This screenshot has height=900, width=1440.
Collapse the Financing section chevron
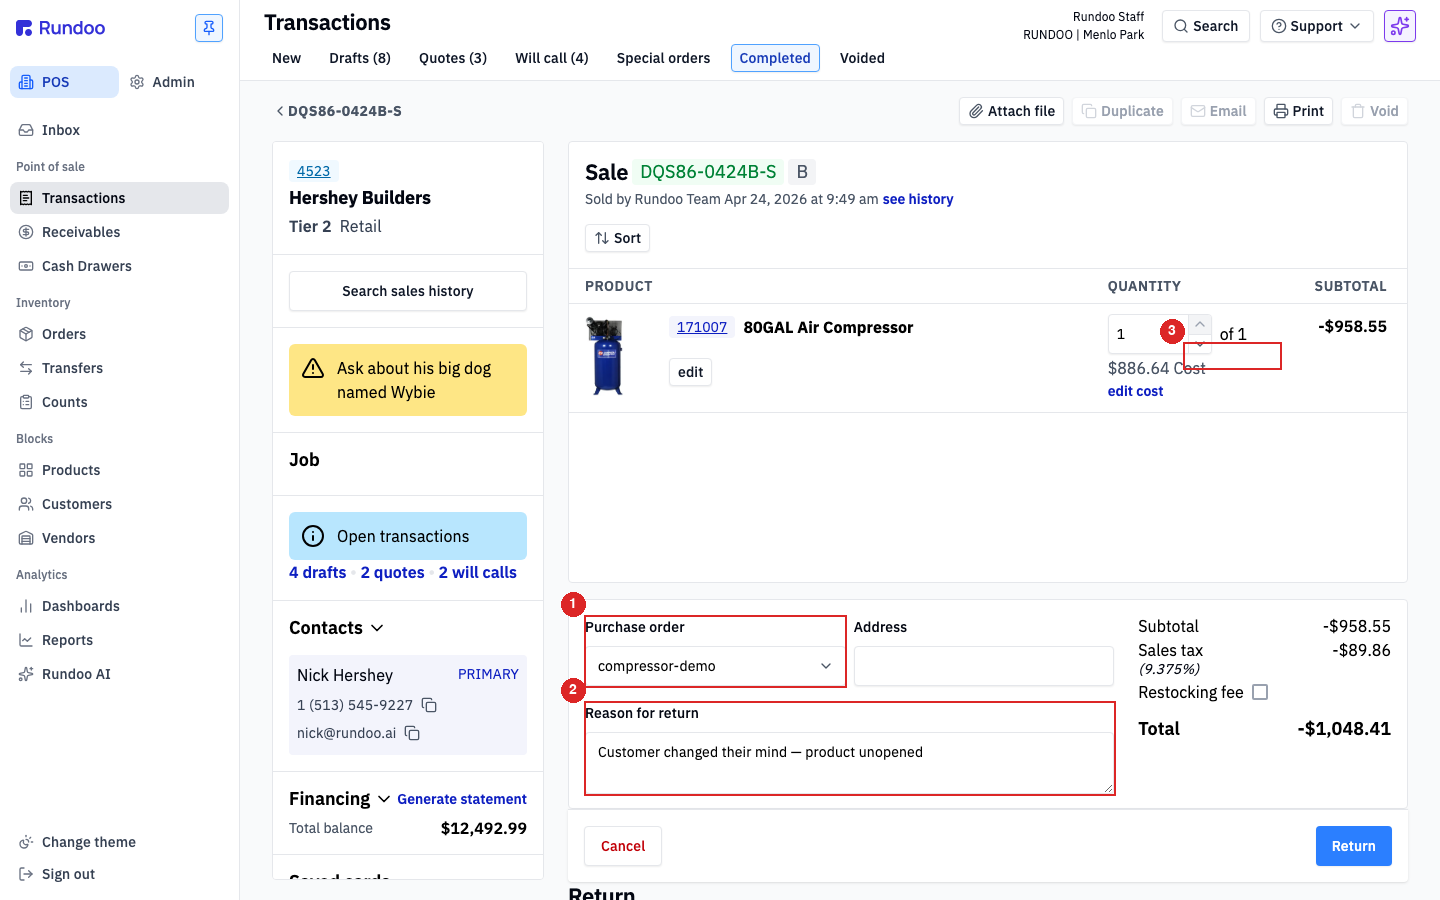[x=383, y=799]
